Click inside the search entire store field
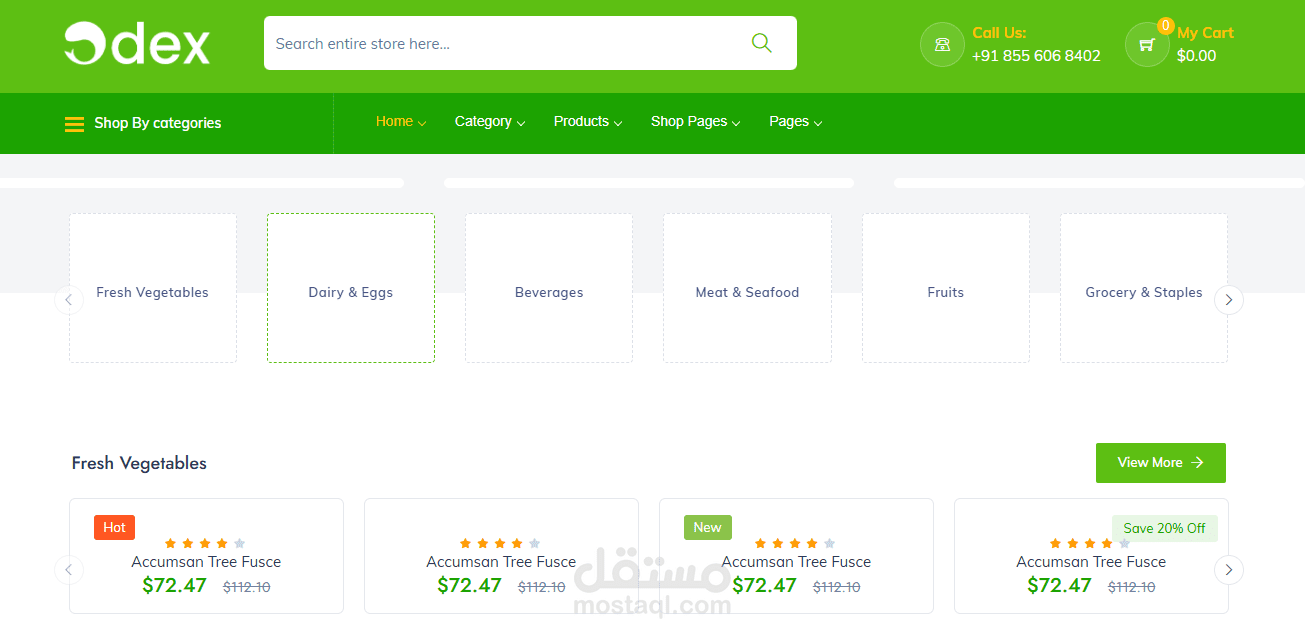 coord(500,43)
